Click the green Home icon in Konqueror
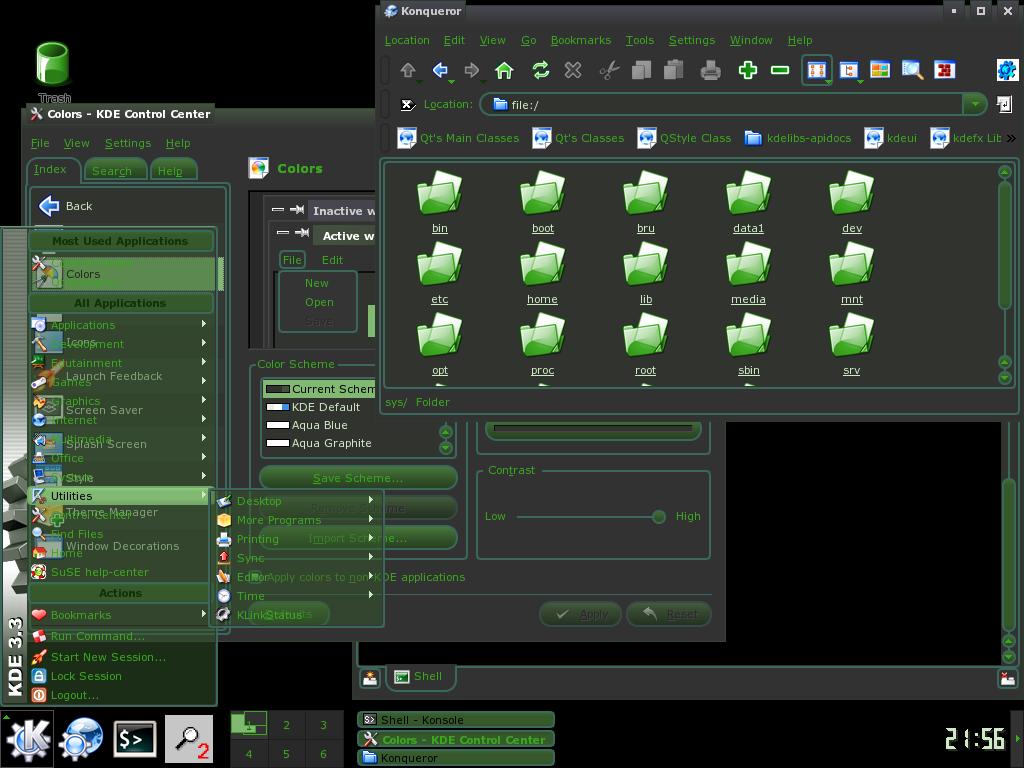The width and height of the screenshot is (1024, 768). (504, 70)
